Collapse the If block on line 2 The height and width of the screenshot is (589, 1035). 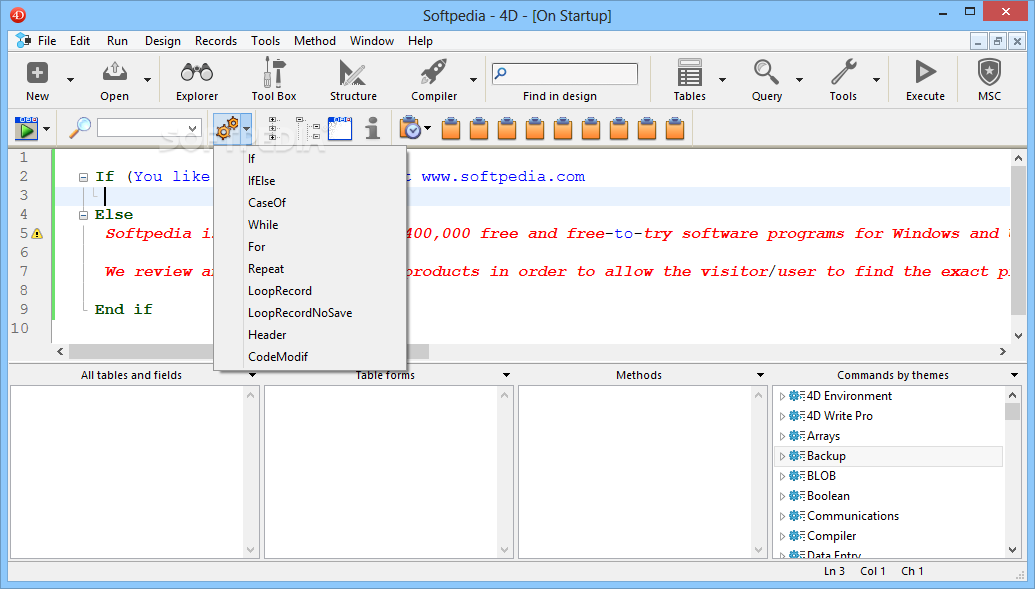[x=83, y=177]
